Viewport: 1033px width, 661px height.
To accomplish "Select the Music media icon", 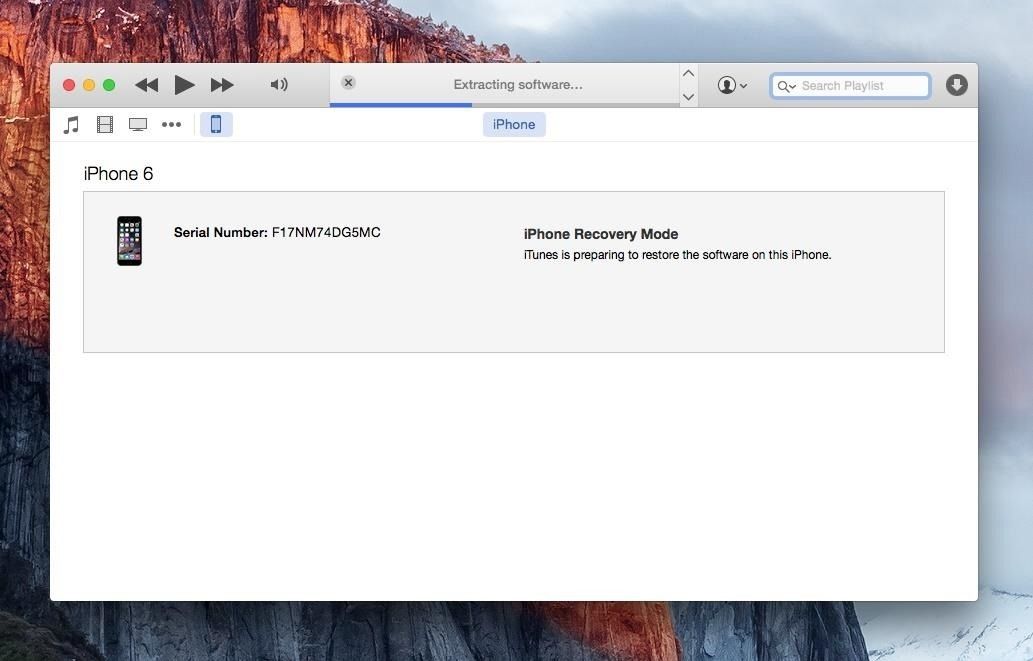I will pyautogui.click(x=70, y=124).
